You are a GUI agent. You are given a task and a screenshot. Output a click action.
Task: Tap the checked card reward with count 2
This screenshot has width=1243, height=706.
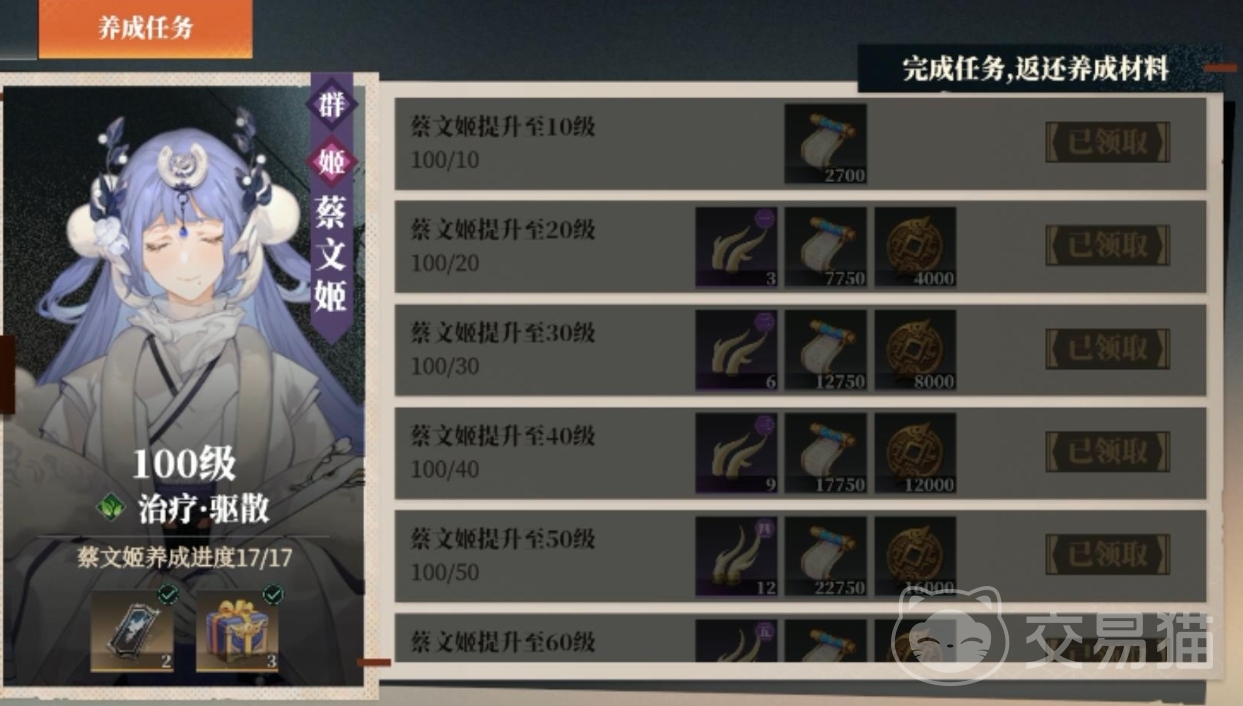[x=132, y=632]
